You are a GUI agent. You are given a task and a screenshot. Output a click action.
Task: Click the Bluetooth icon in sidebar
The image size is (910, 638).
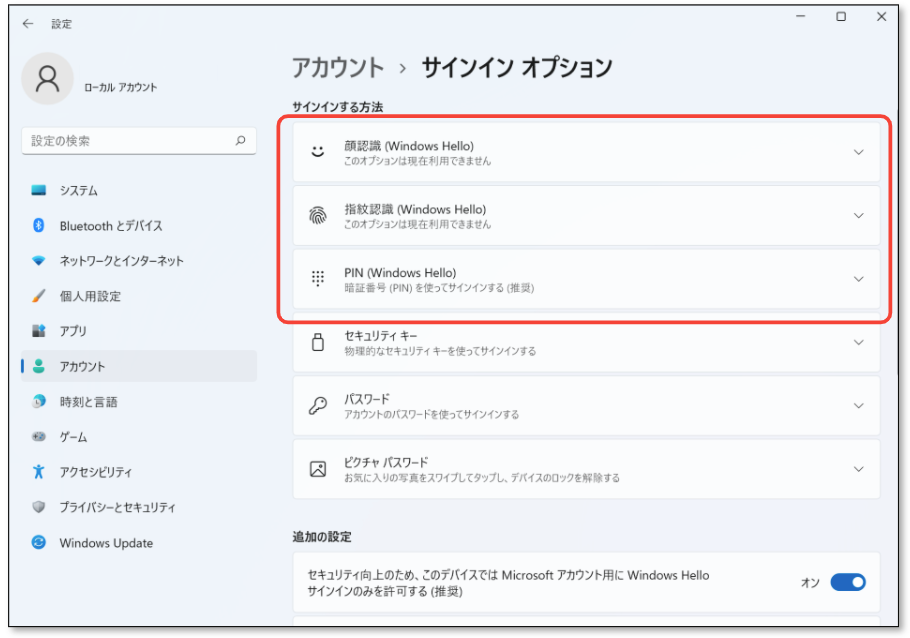(x=39, y=225)
